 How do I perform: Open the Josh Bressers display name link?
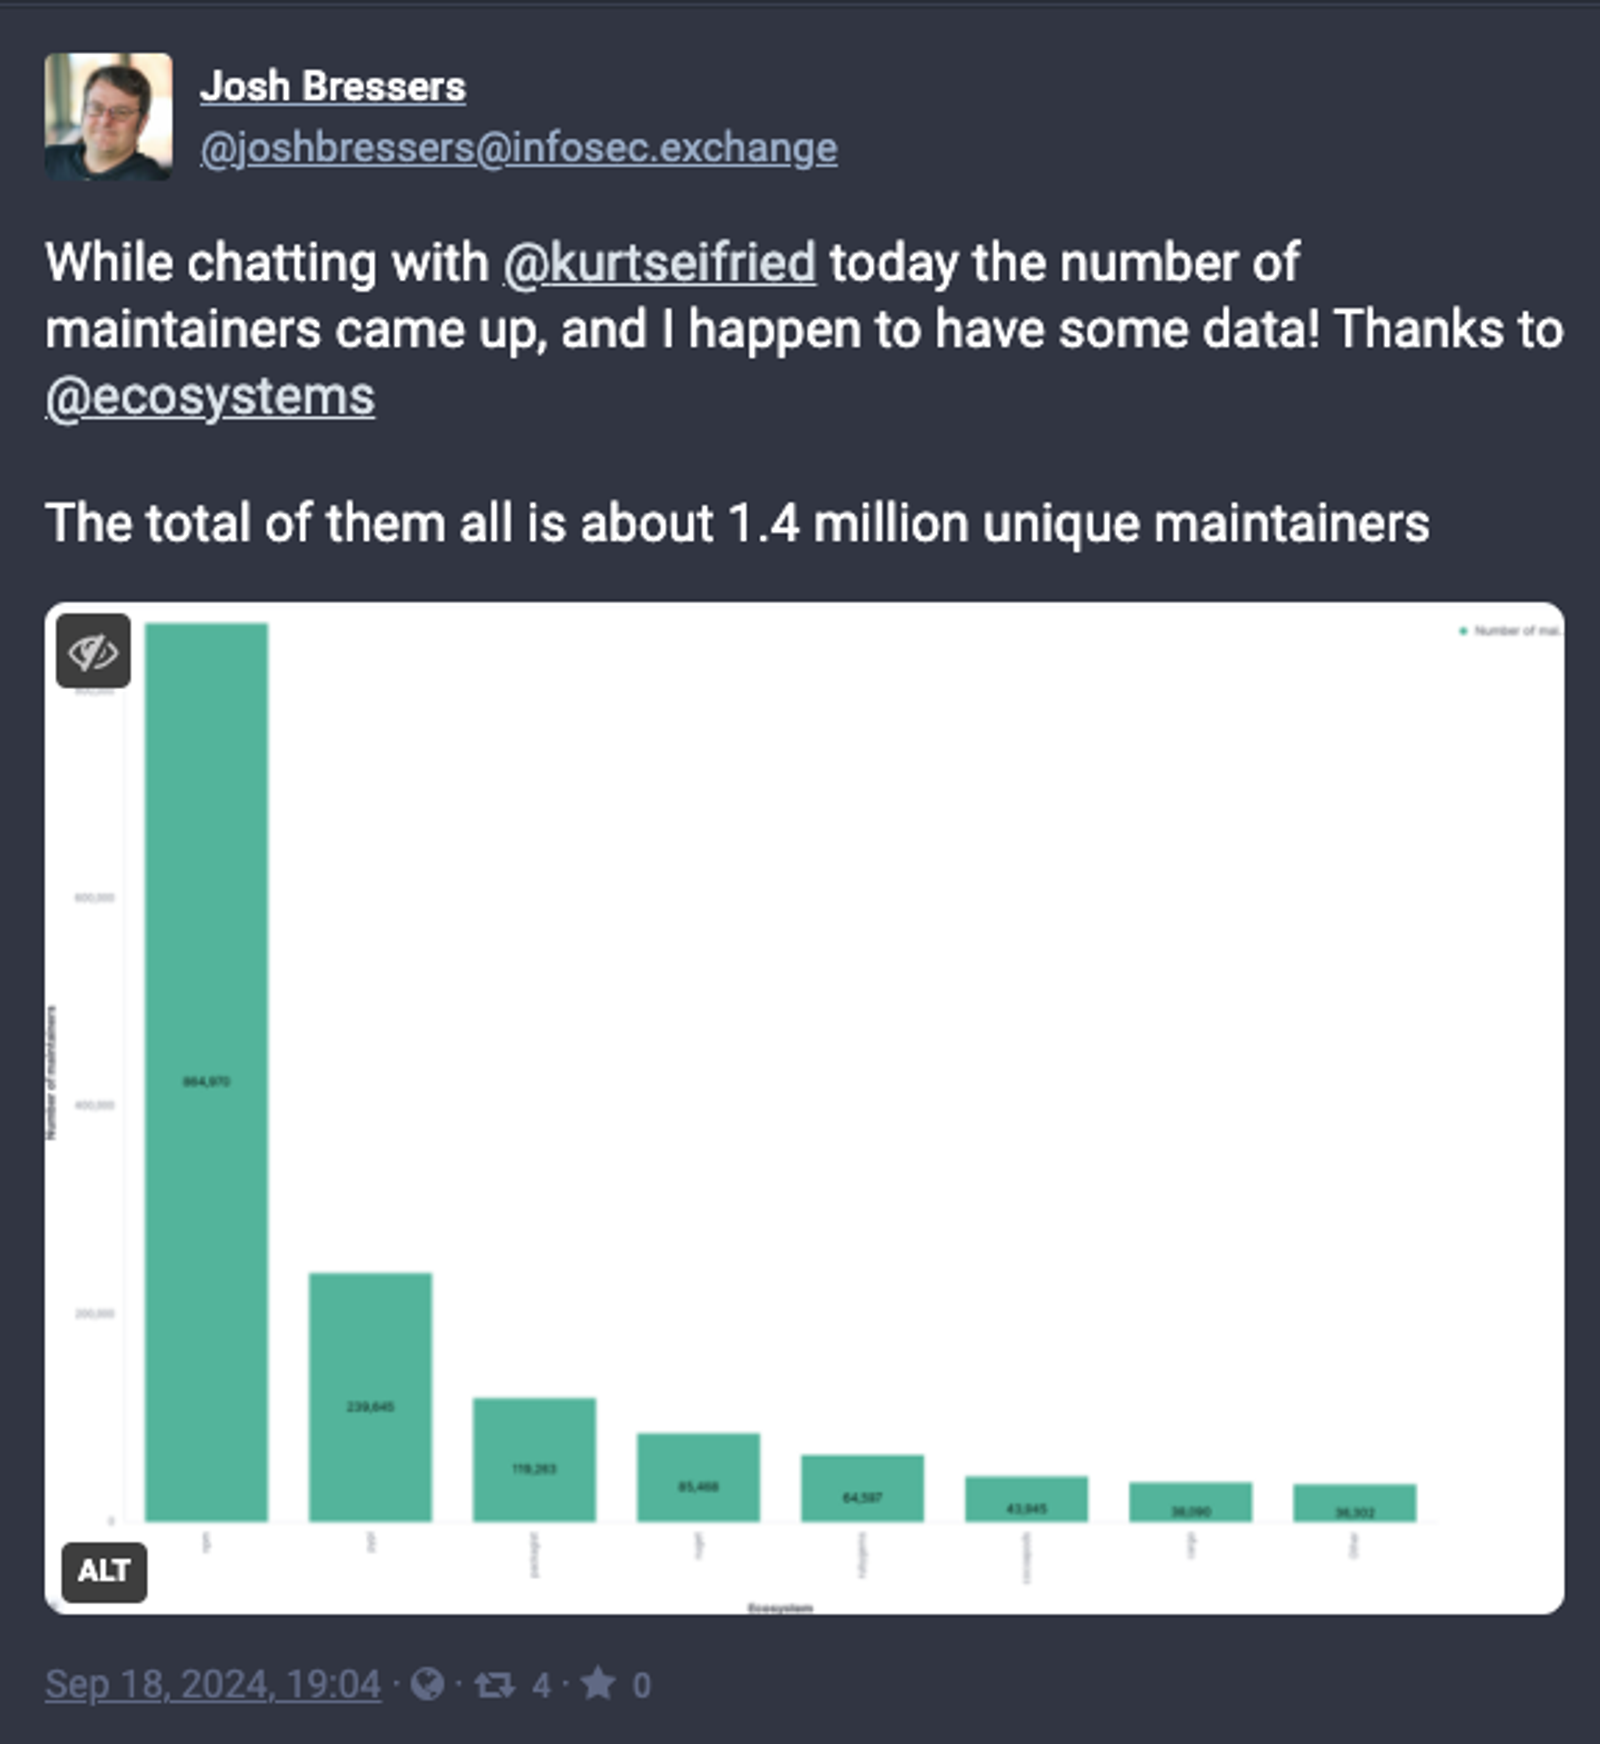point(333,87)
